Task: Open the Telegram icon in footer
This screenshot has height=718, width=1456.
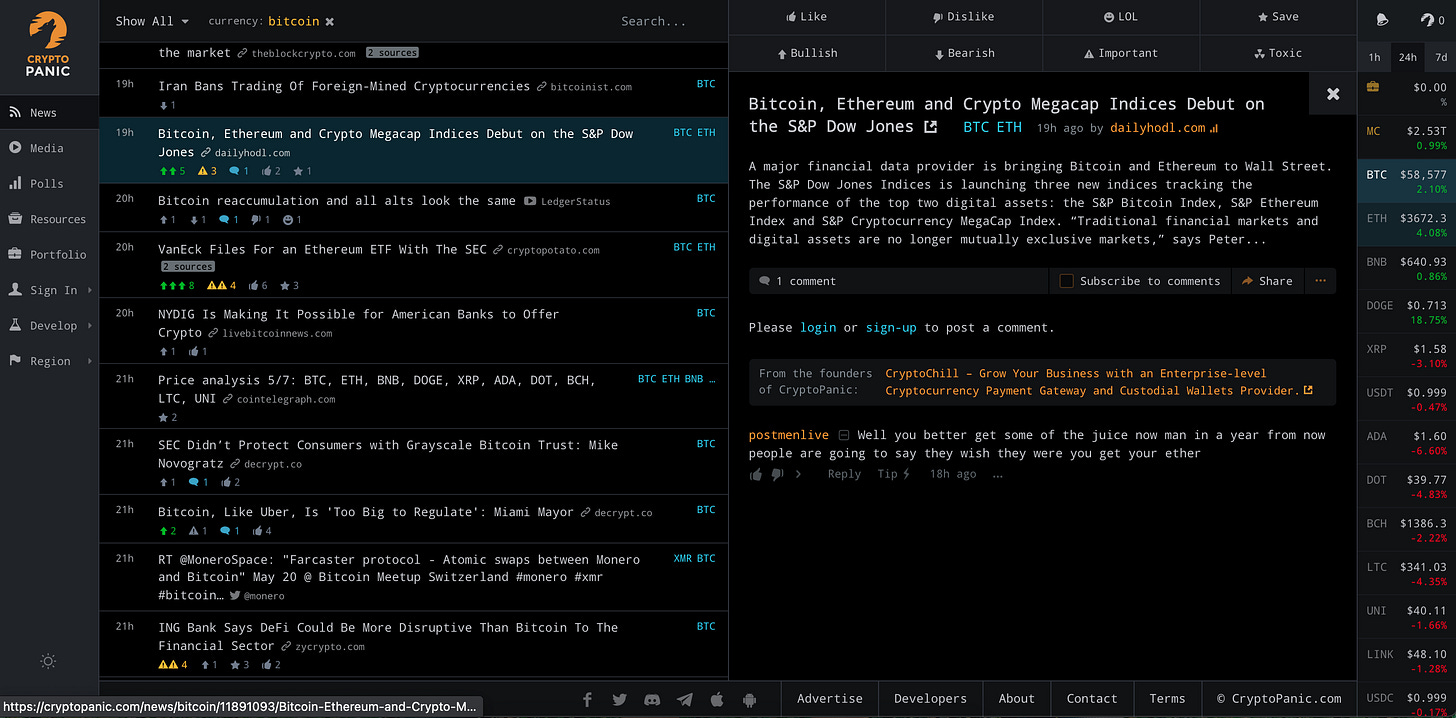Action: pos(684,700)
